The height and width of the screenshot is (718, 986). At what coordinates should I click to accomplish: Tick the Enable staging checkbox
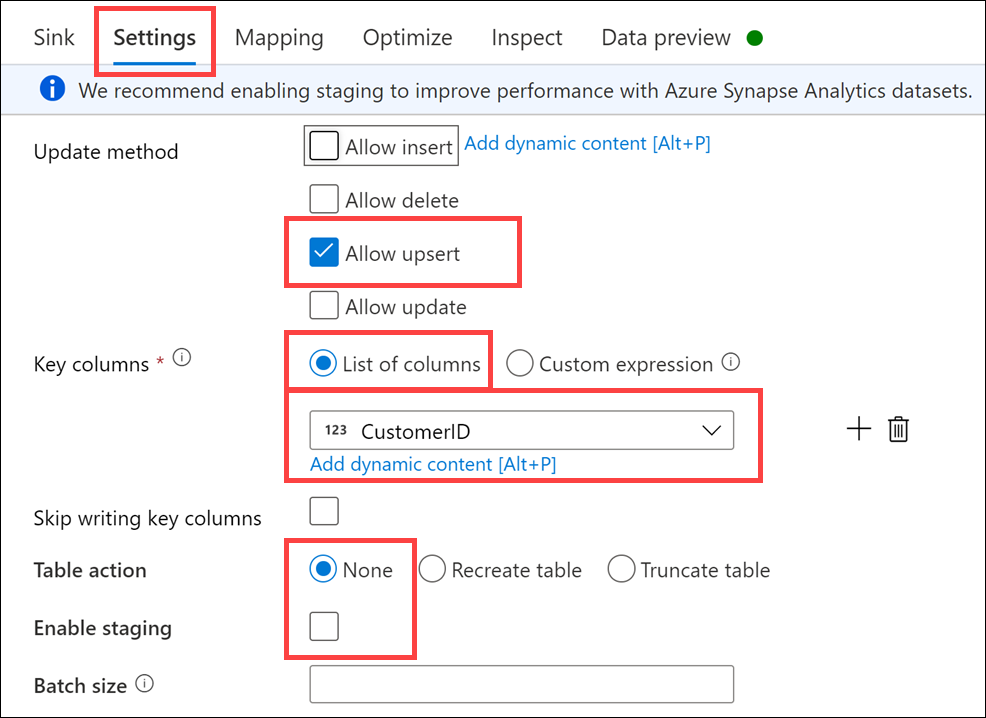pyautogui.click(x=324, y=626)
